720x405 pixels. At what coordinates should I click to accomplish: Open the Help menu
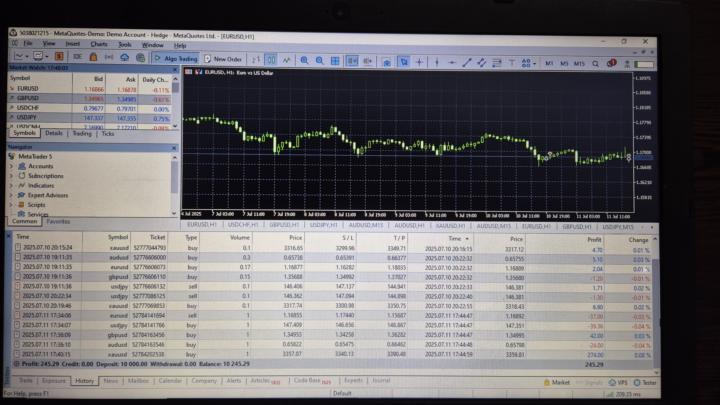point(180,45)
